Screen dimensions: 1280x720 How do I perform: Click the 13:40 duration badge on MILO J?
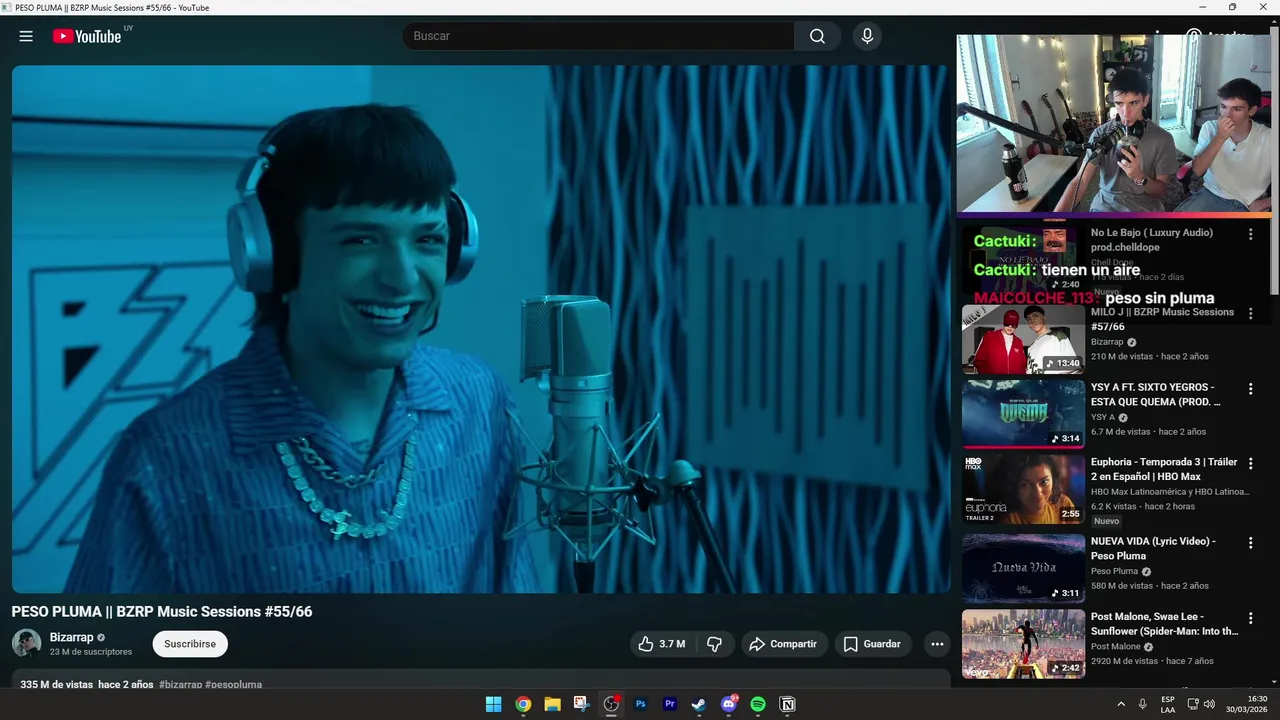coord(1062,363)
